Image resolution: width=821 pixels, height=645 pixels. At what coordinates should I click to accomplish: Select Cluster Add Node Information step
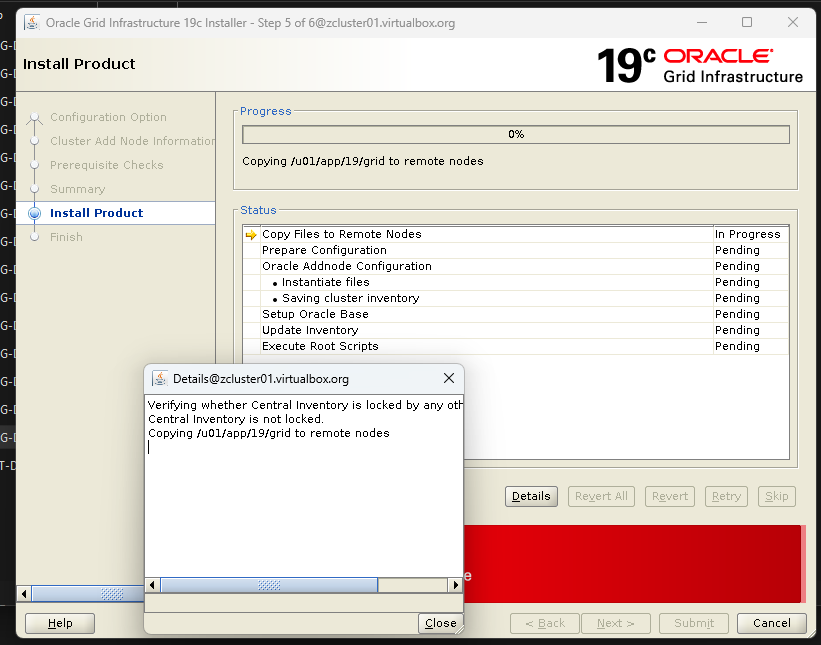(132, 141)
